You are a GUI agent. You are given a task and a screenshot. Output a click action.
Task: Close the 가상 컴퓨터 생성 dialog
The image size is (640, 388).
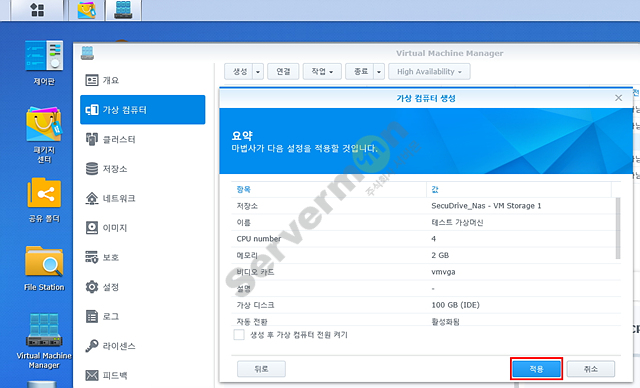point(618,98)
